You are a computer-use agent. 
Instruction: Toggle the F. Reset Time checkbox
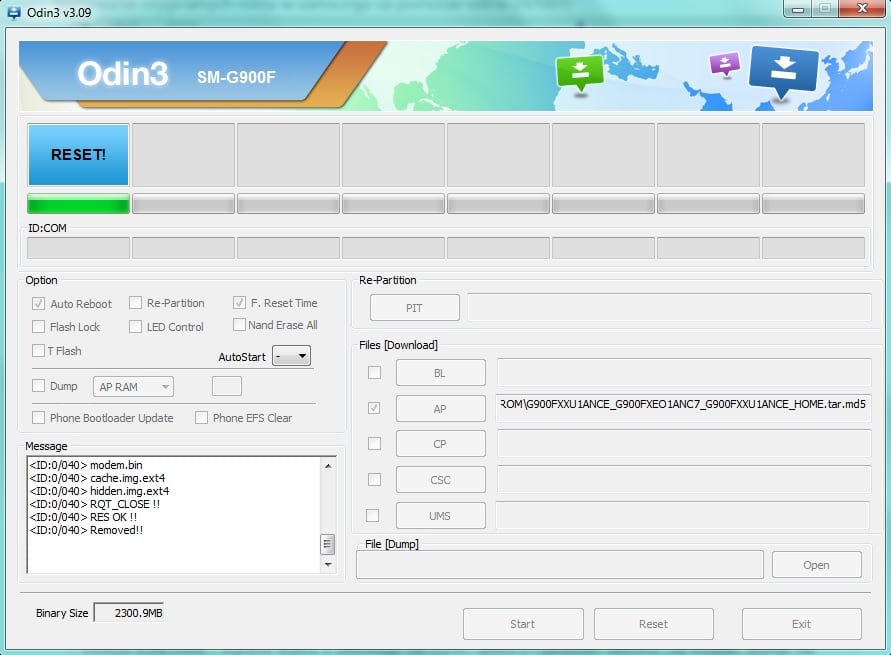tap(239, 303)
